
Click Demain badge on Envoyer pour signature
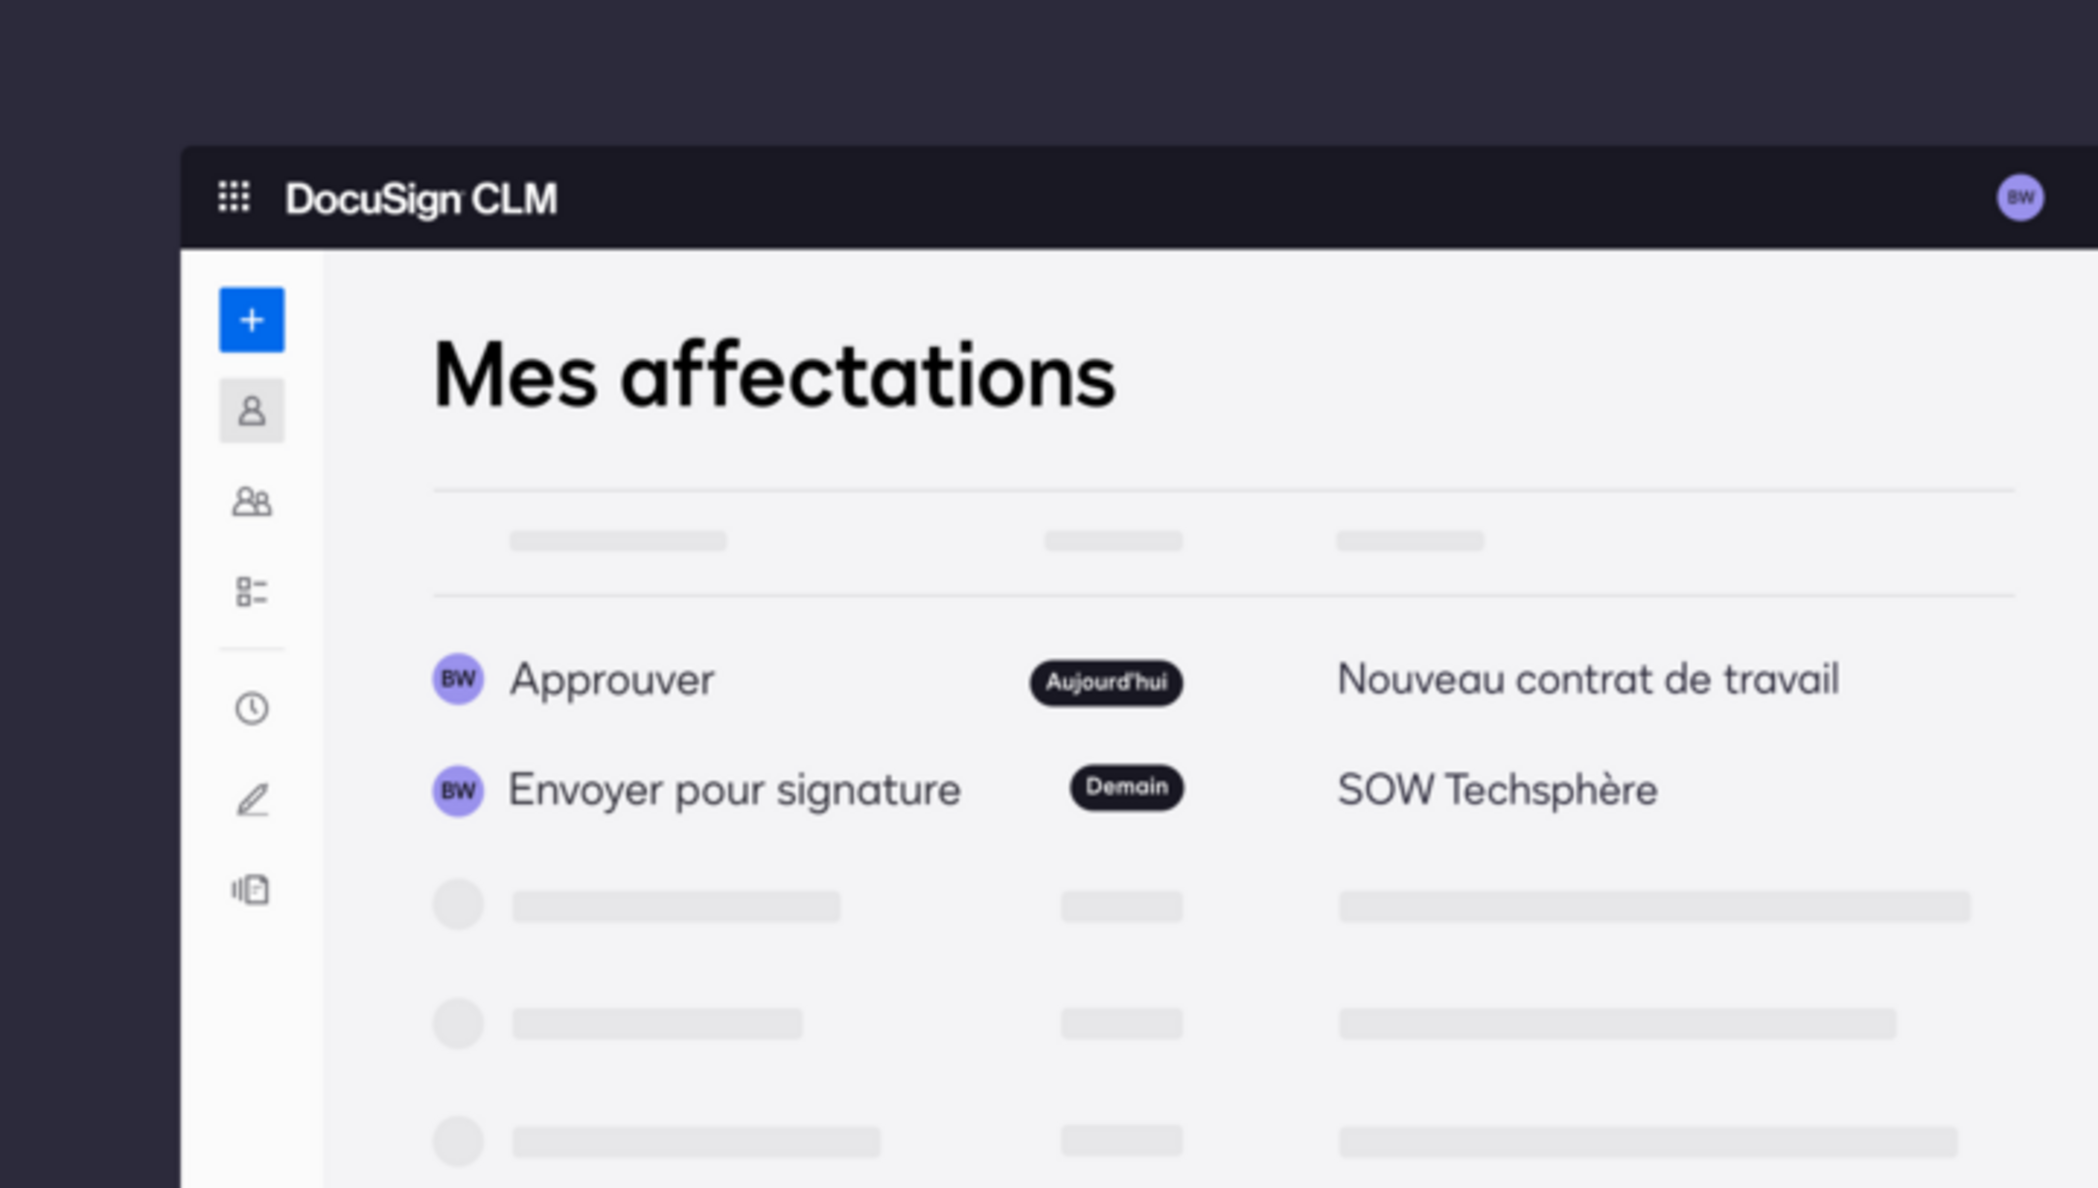1125,787
